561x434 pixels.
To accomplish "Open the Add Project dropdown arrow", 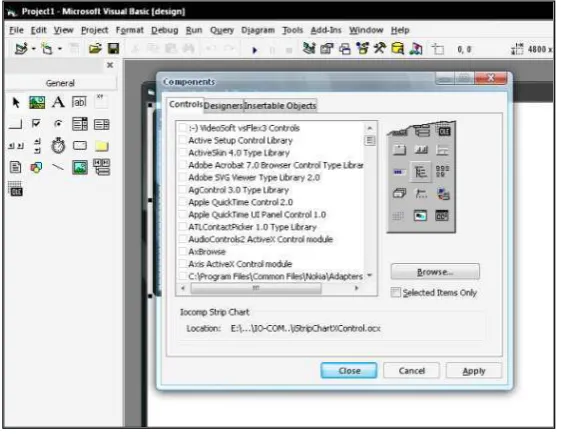I will (34, 49).
